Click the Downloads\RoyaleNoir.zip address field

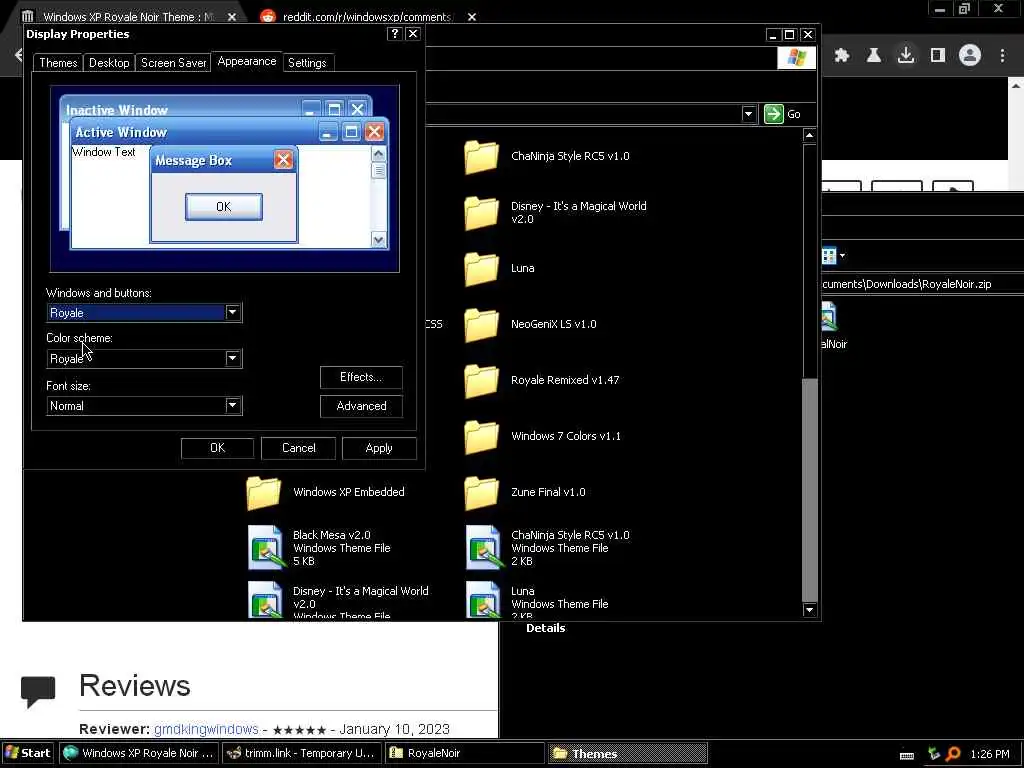[x=922, y=284]
